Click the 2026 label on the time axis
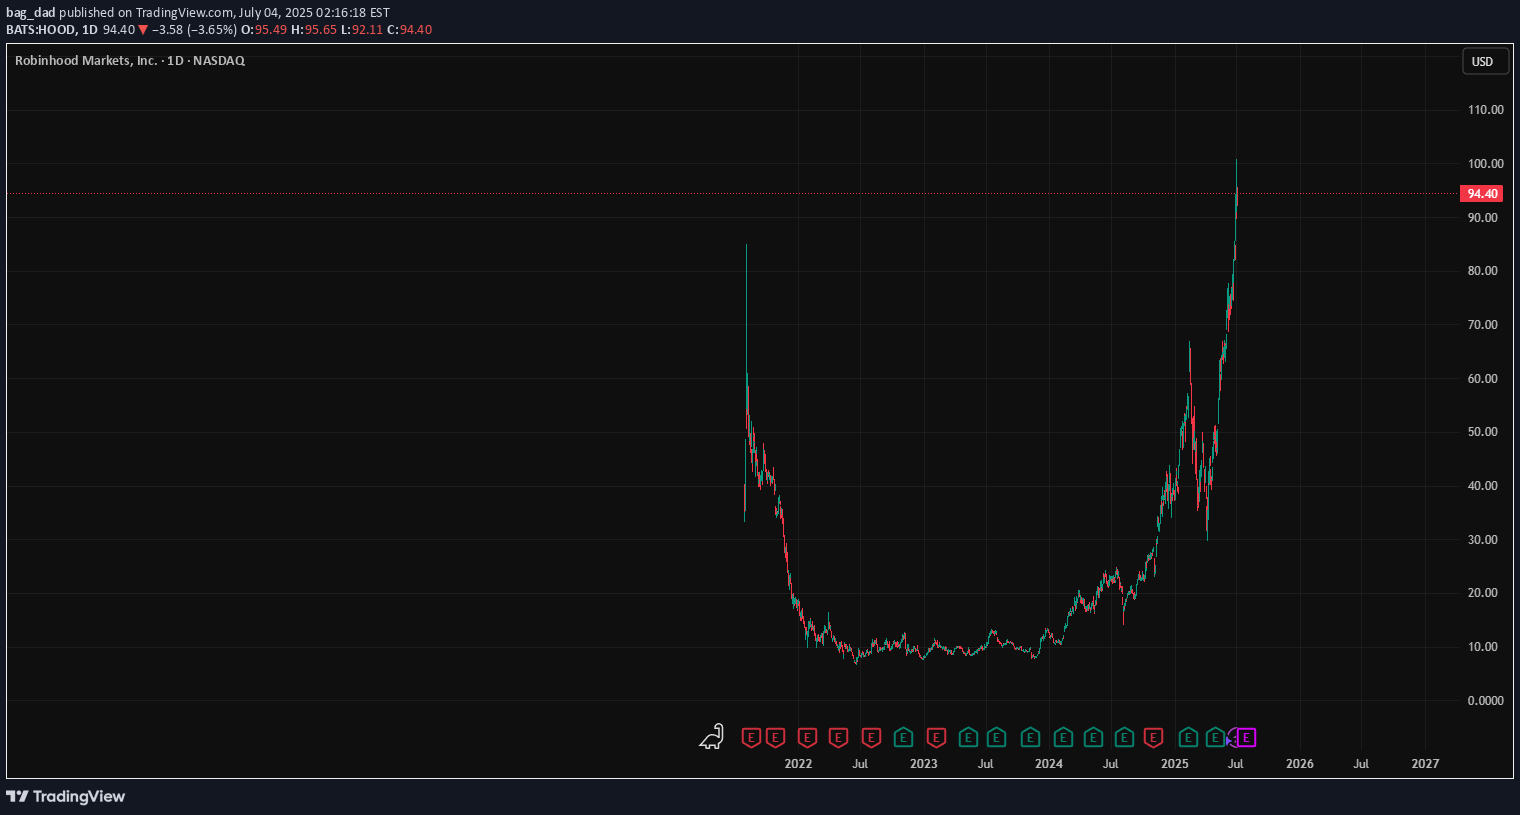This screenshot has width=1520, height=815. click(1300, 764)
